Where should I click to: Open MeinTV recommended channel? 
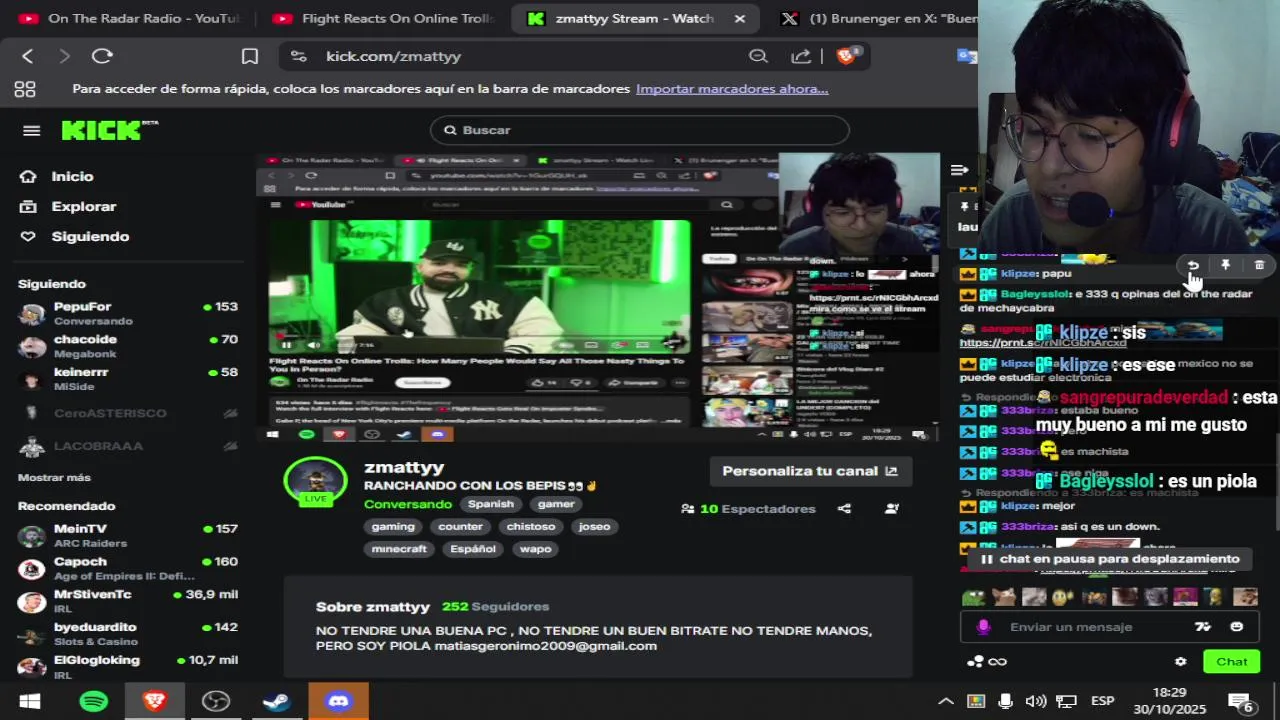point(128,535)
